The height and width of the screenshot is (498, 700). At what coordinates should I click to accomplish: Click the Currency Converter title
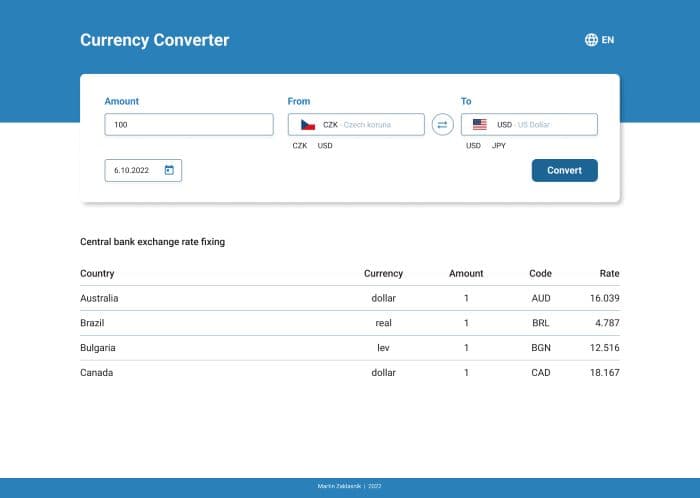tap(154, 40)
